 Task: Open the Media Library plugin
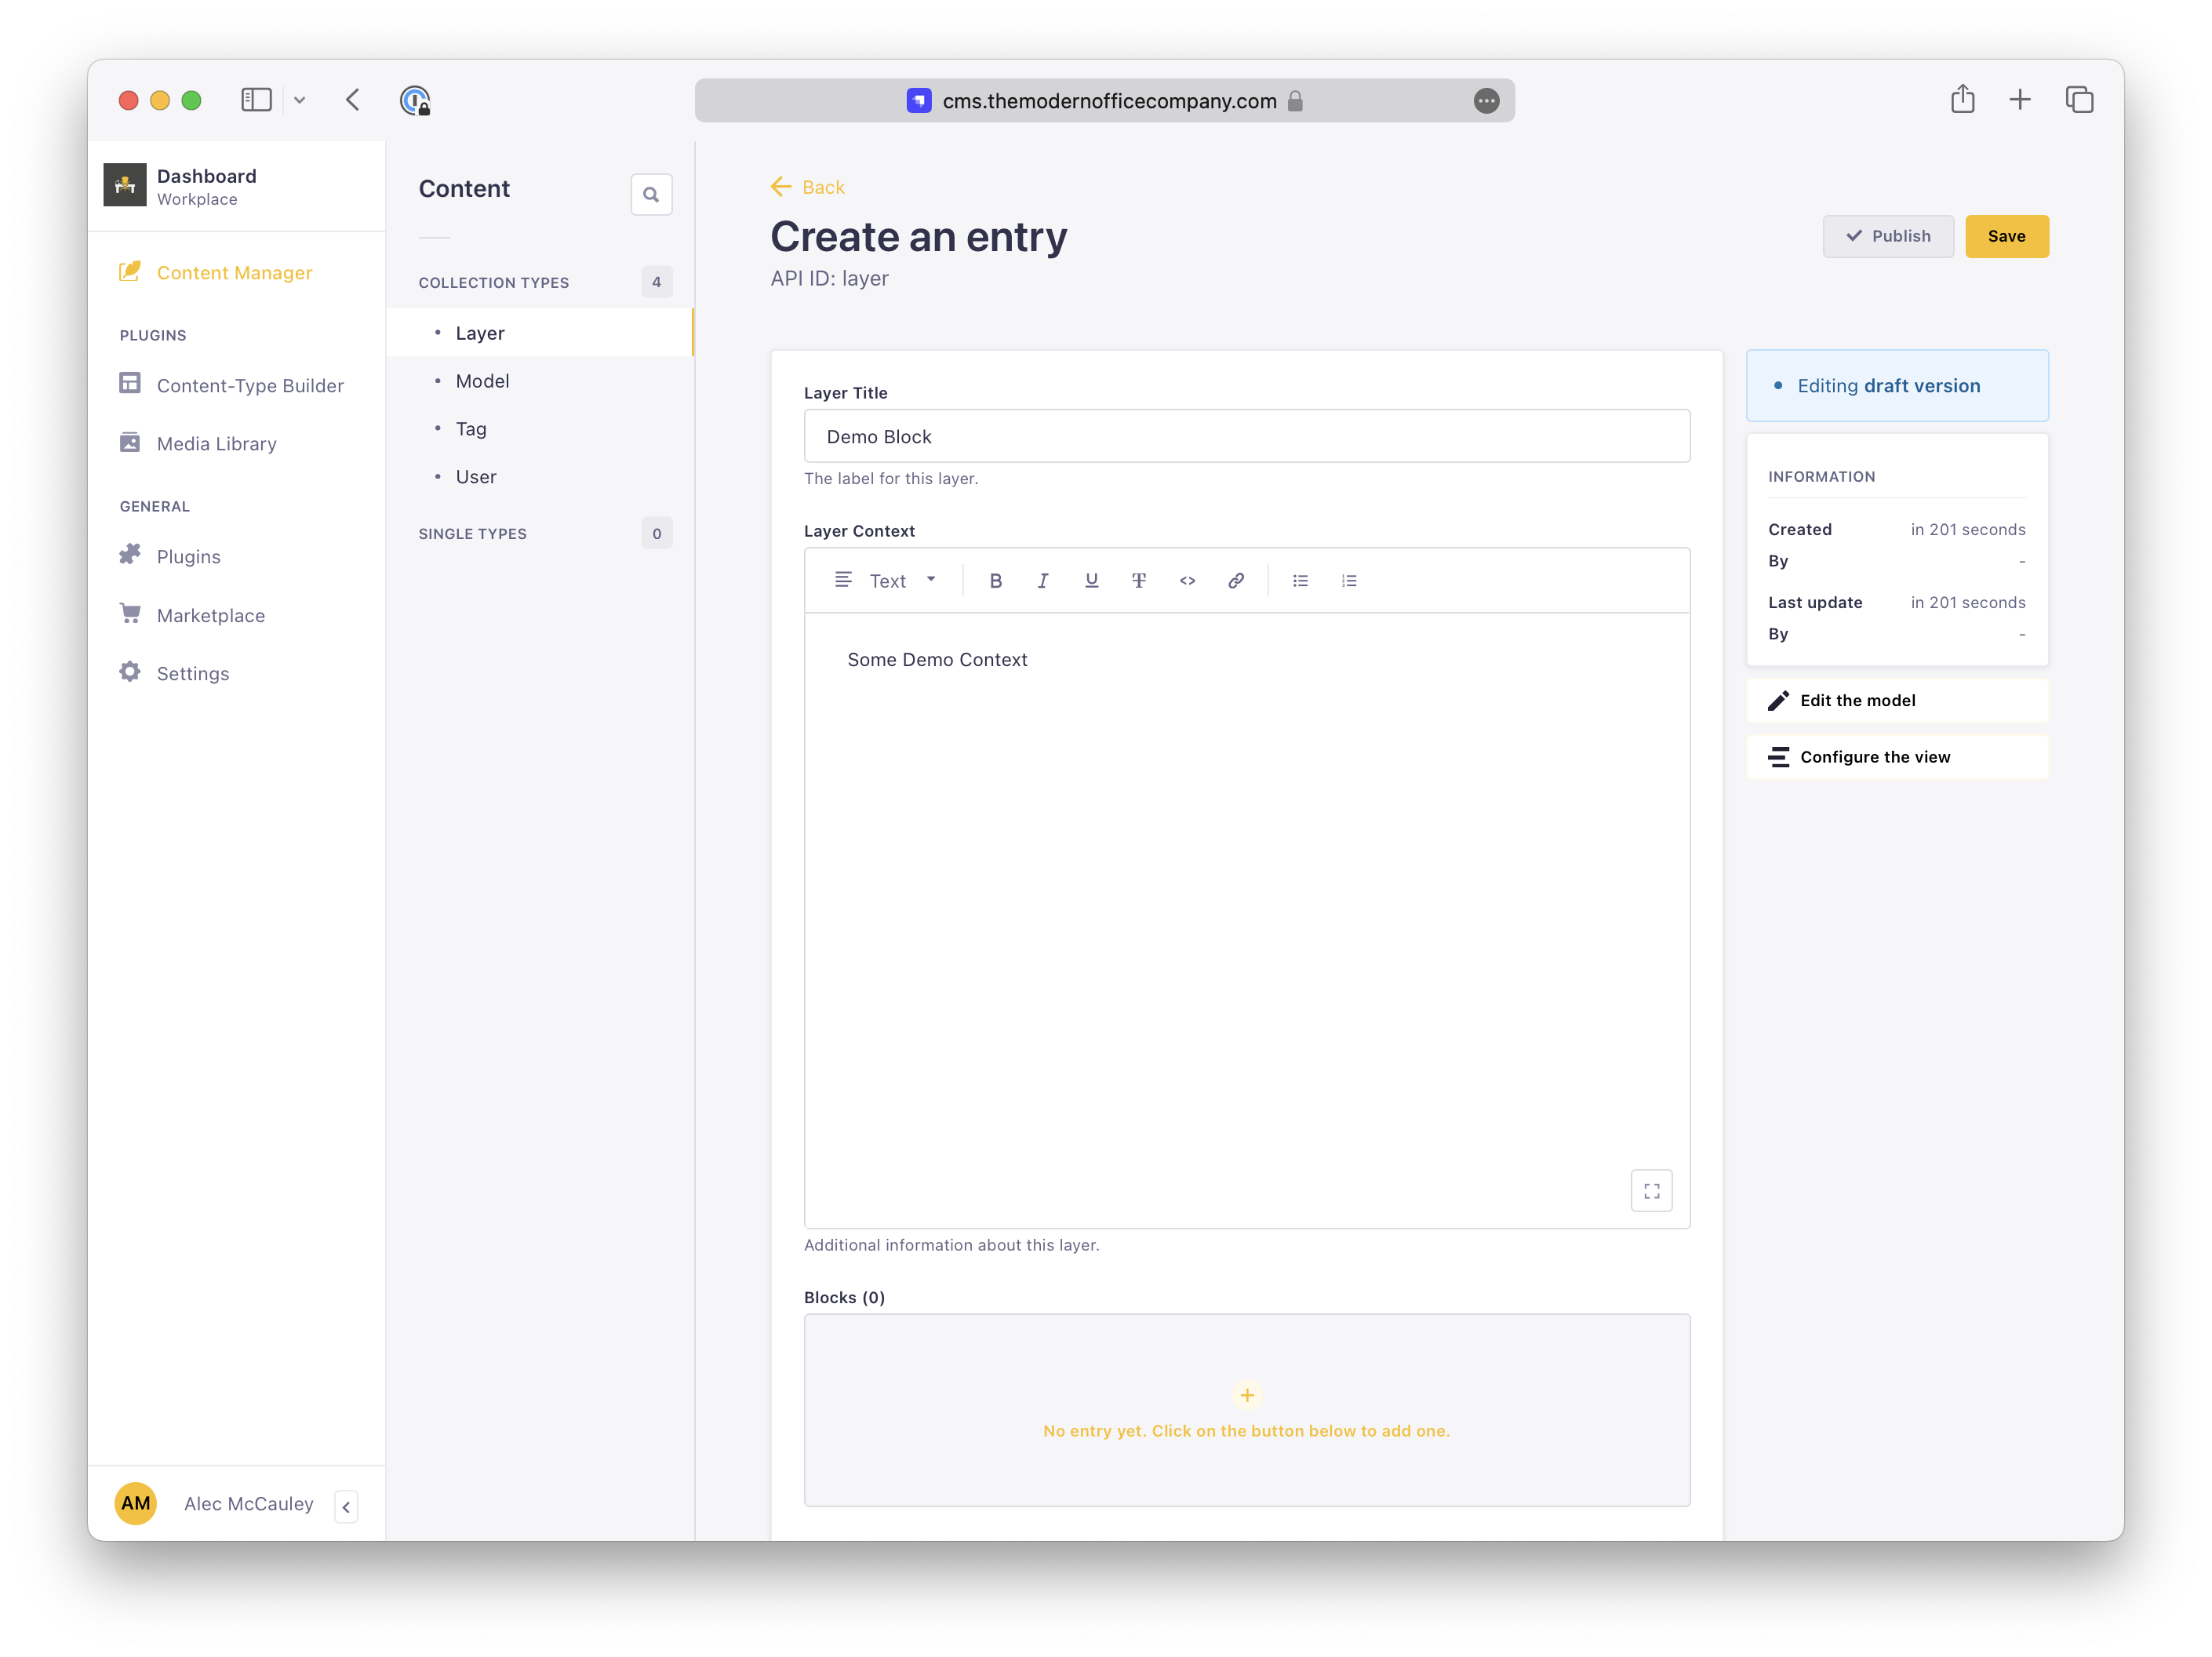tap(216, 444)
